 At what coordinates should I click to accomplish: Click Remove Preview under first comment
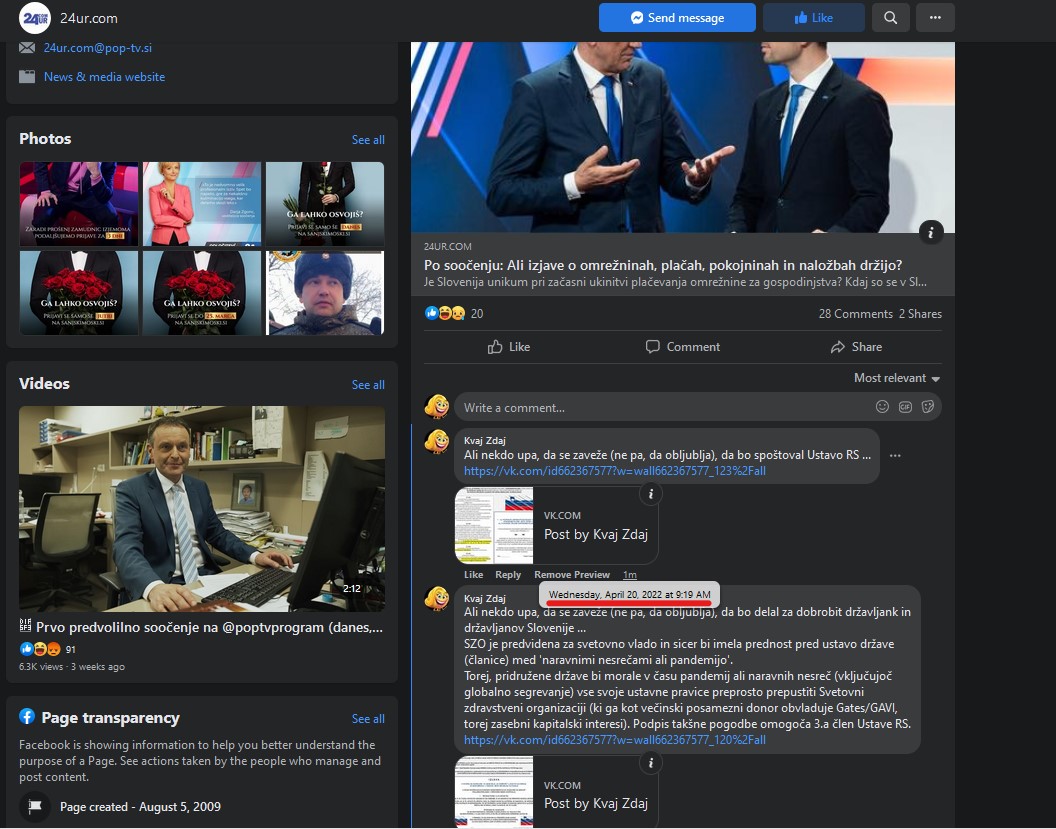point(571,575)
